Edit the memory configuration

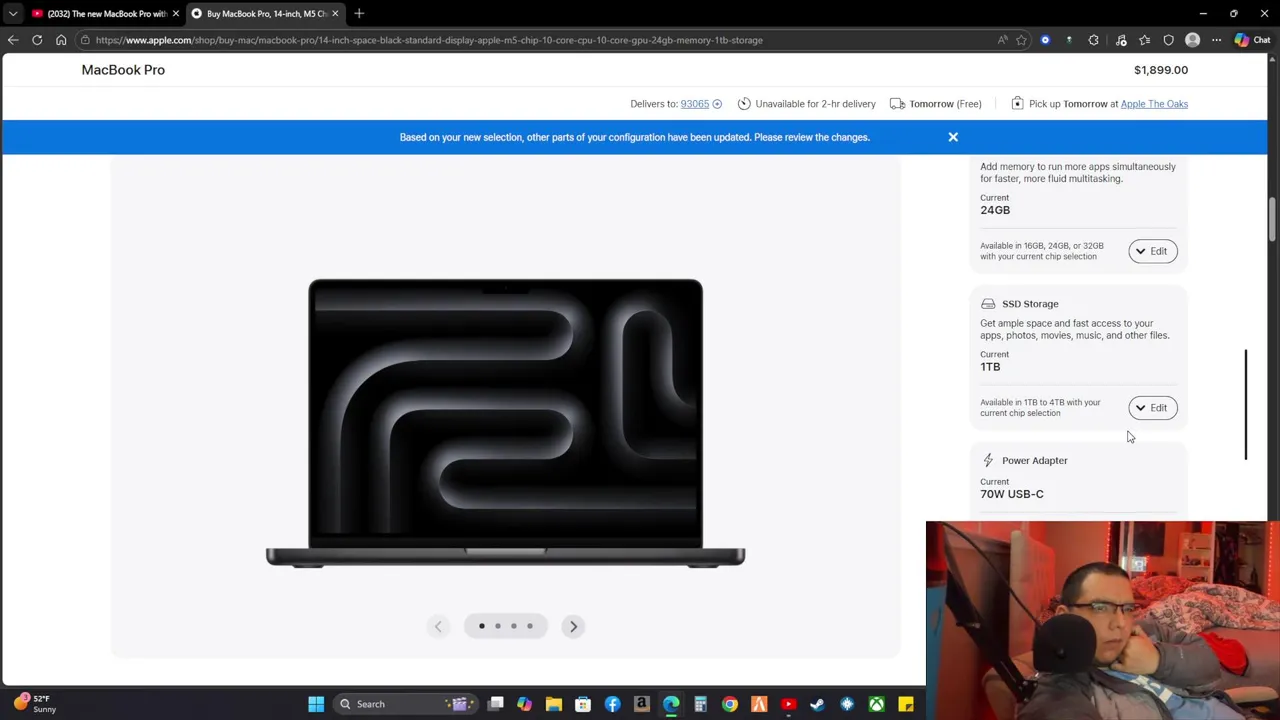point(1152,251)
